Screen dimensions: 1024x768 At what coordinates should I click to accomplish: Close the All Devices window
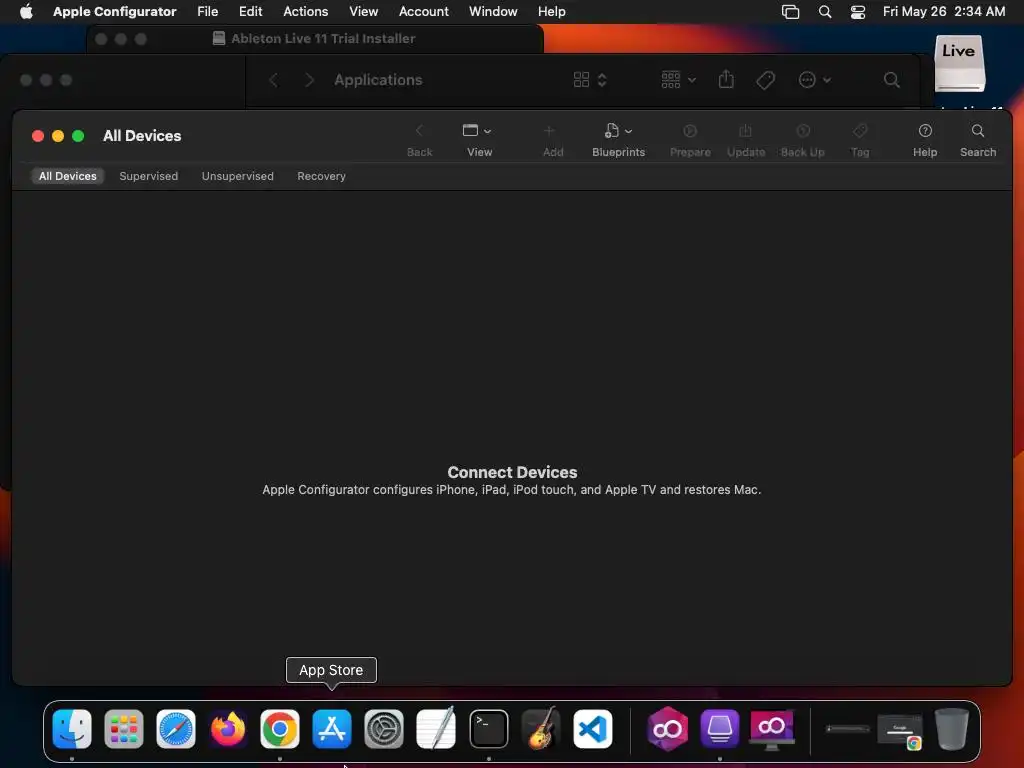tap(38, 136)
